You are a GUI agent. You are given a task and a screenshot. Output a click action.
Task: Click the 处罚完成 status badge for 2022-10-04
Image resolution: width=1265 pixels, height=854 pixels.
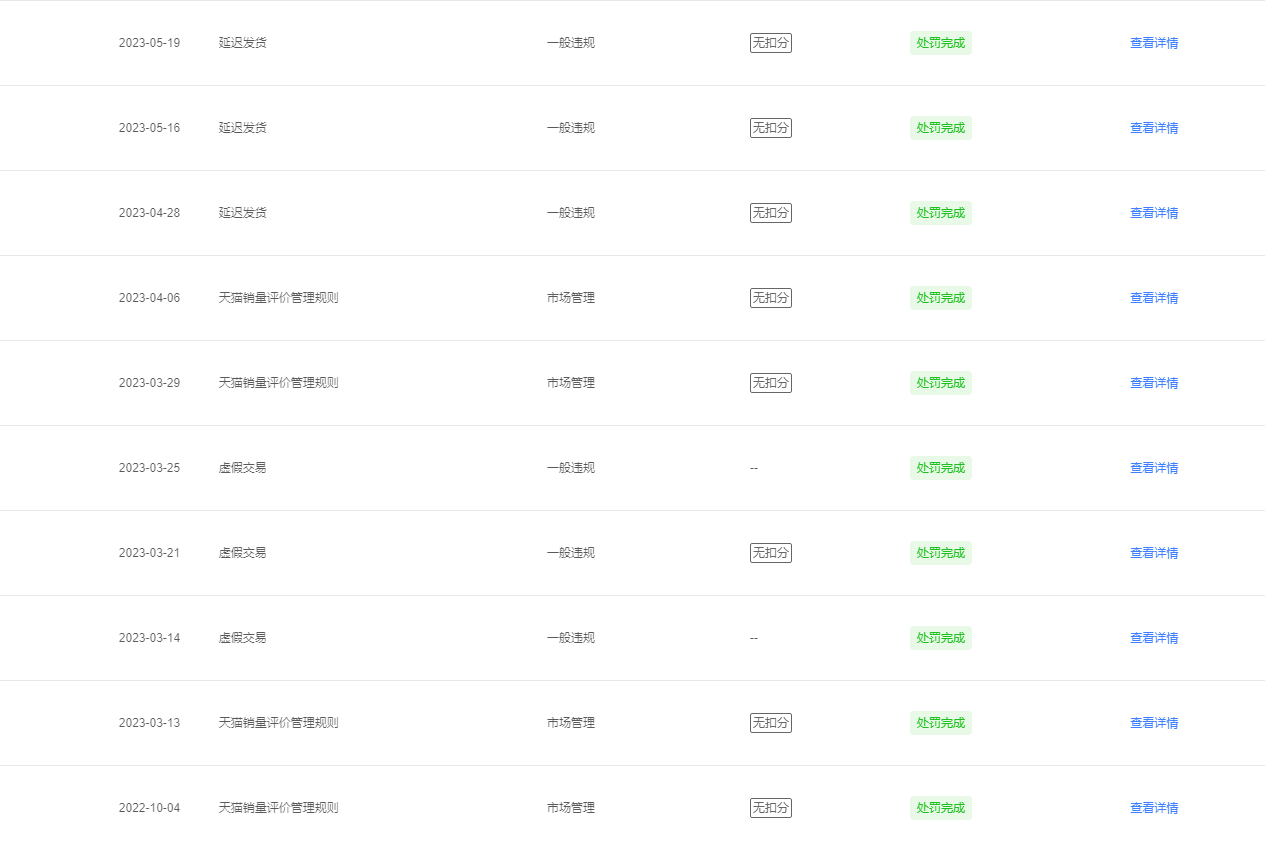(941, 808)
